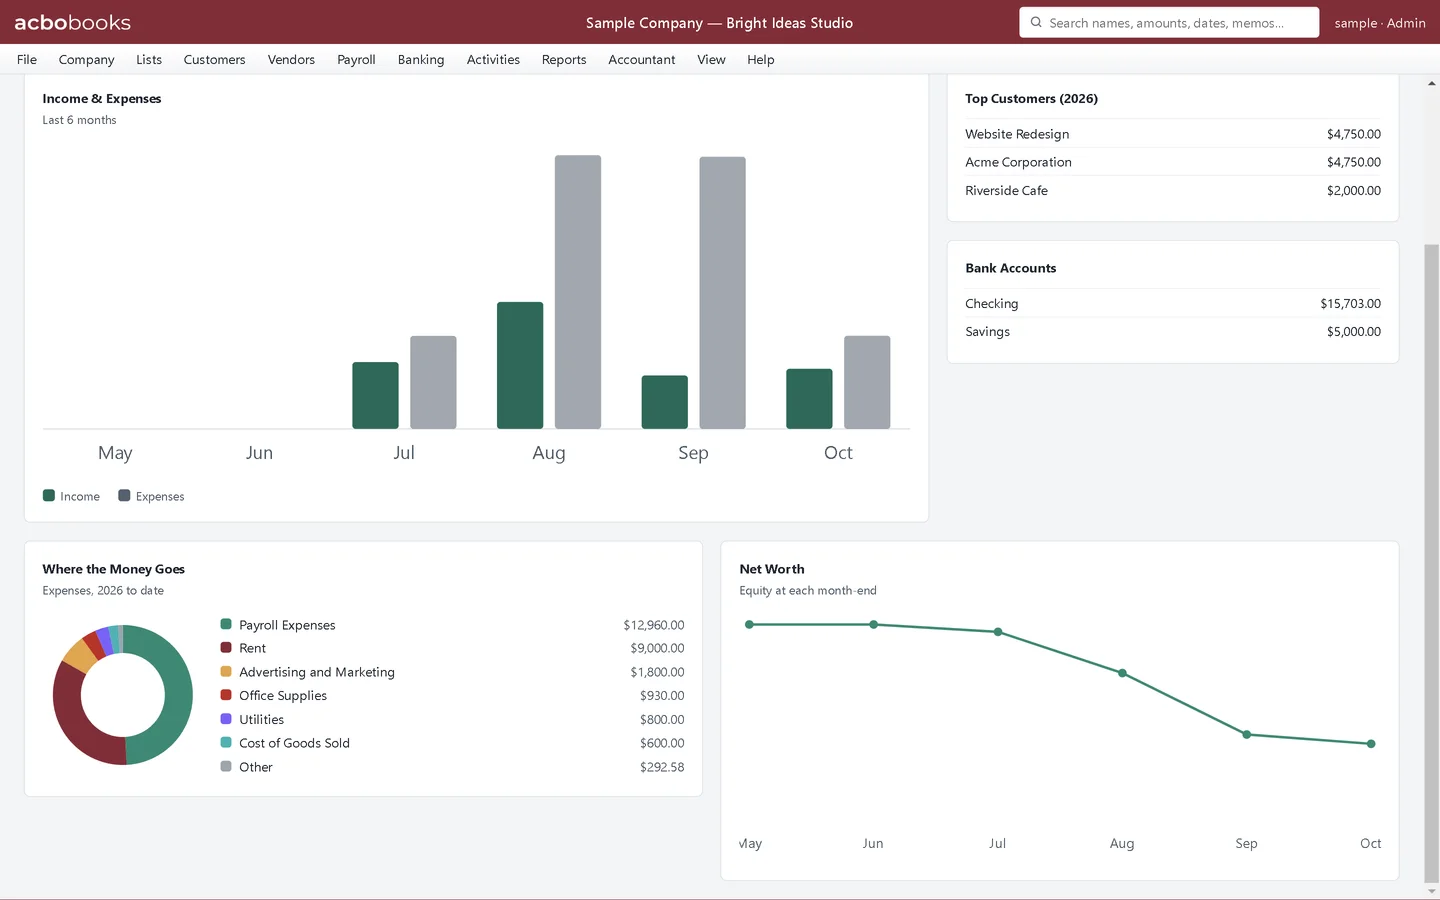Open the Accountant menu
Screen dimensions: 1440x900
pyautogui.click(x=642, y=59)
